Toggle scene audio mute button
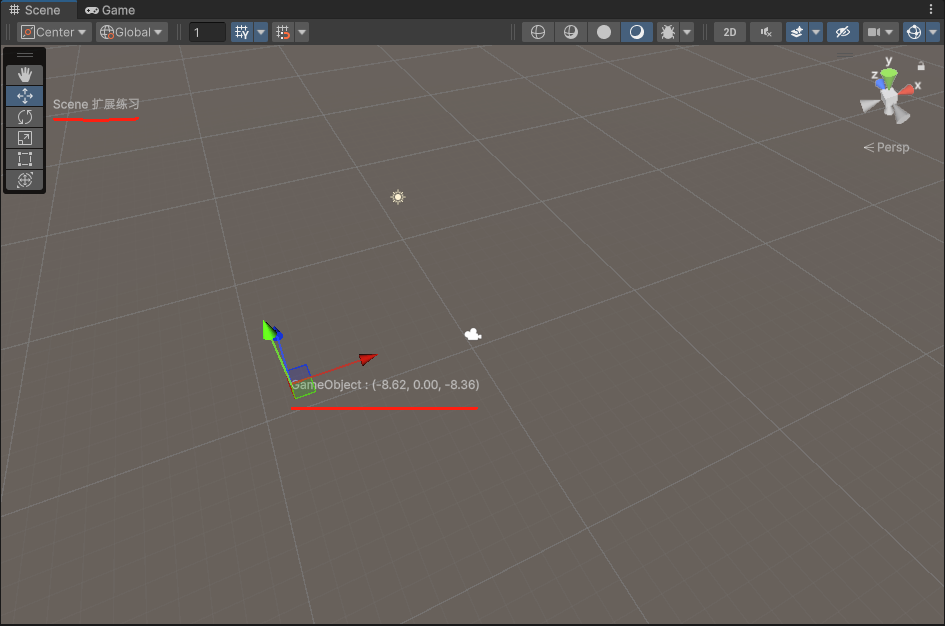Viewport: 945px width, 626px height. 766,32
